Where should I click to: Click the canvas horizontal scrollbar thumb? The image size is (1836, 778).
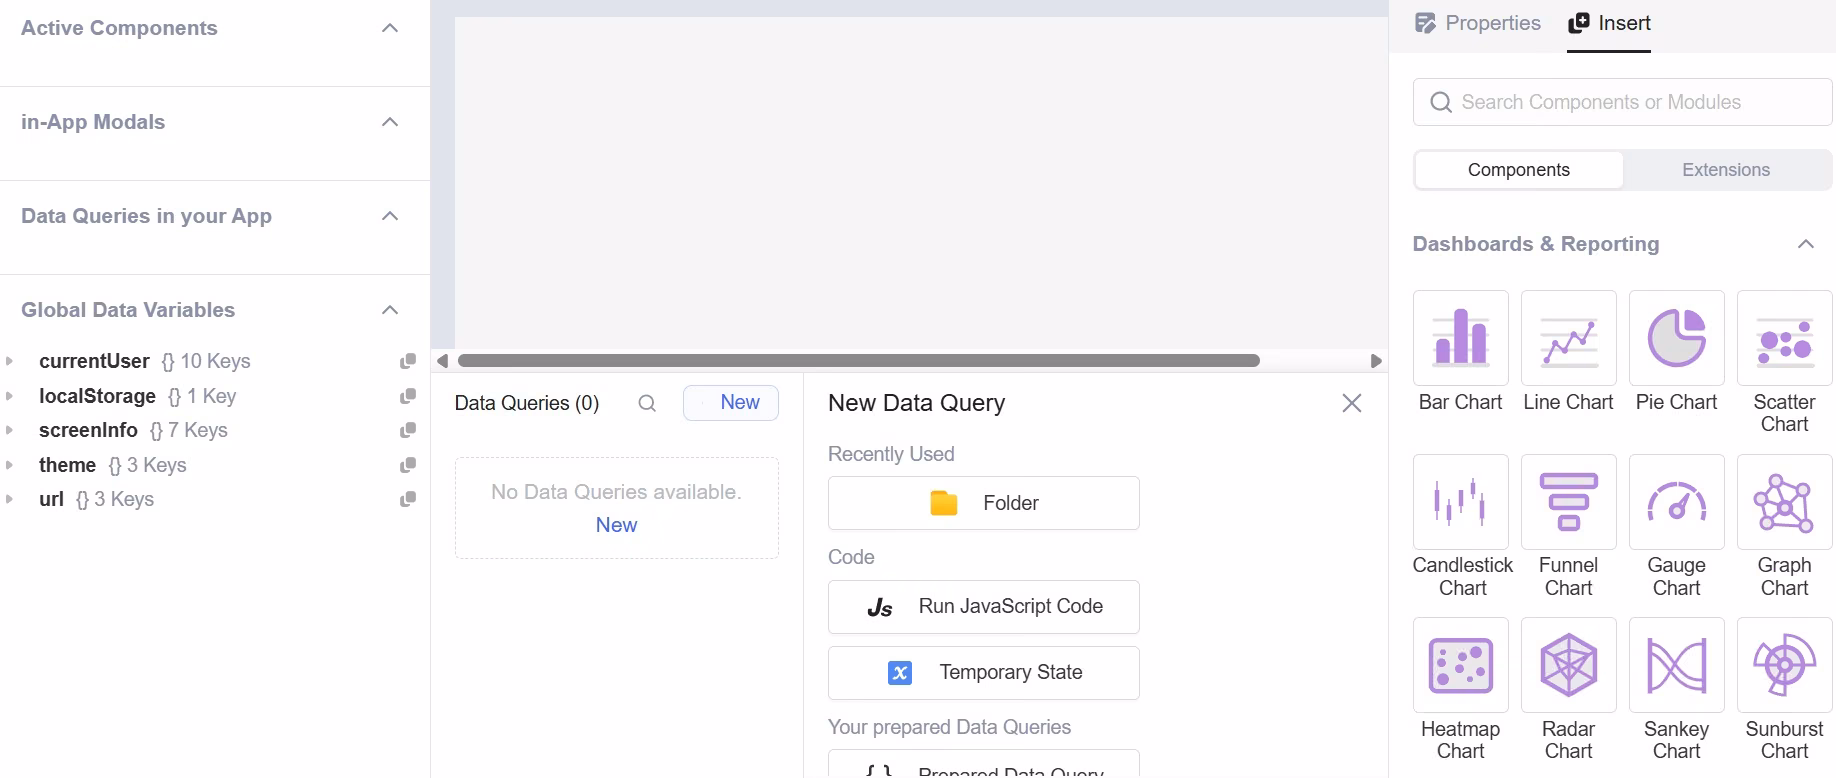point(858,361)
